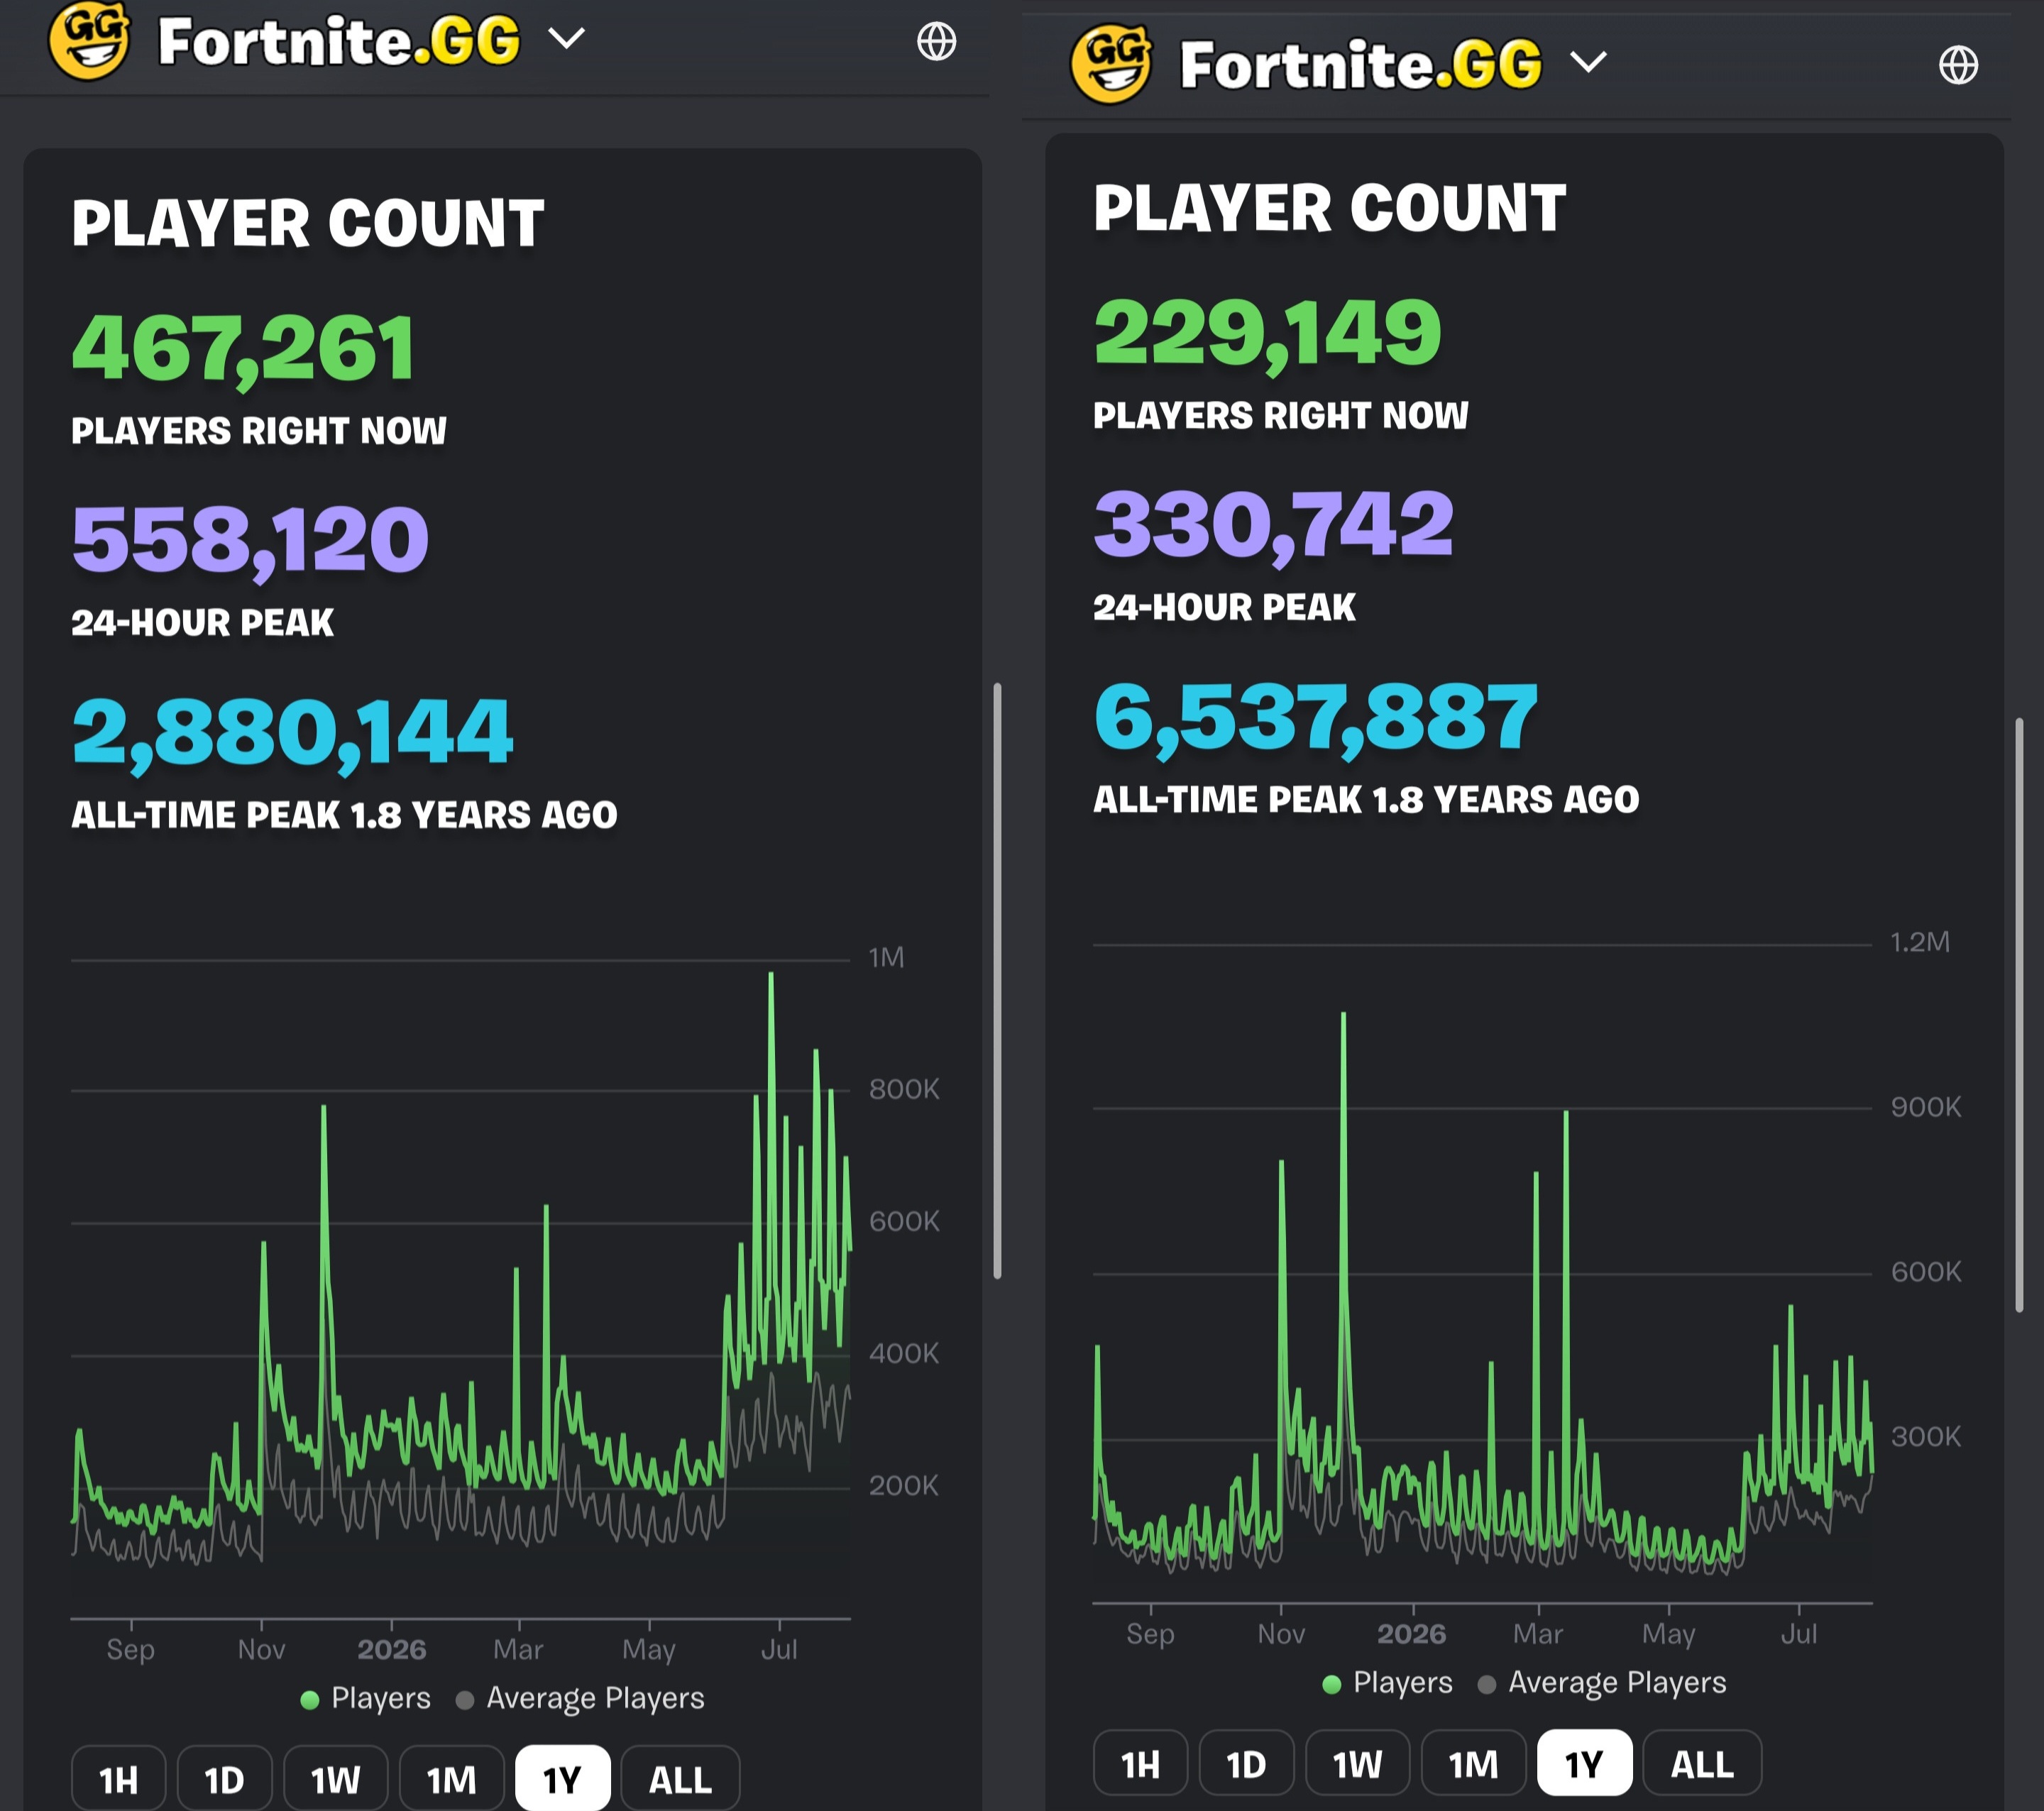Click the 2026 axis label in 229,149 panel chart
2044x1811 pixels.
pos(1412,1633)
